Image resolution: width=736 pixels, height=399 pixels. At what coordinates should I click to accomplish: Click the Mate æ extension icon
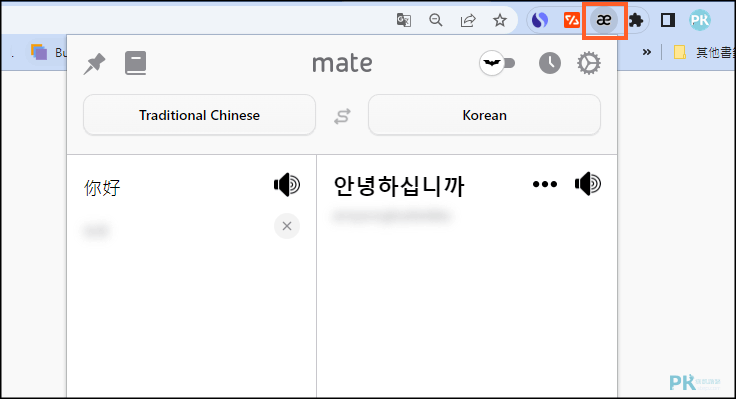coord(604,20)
